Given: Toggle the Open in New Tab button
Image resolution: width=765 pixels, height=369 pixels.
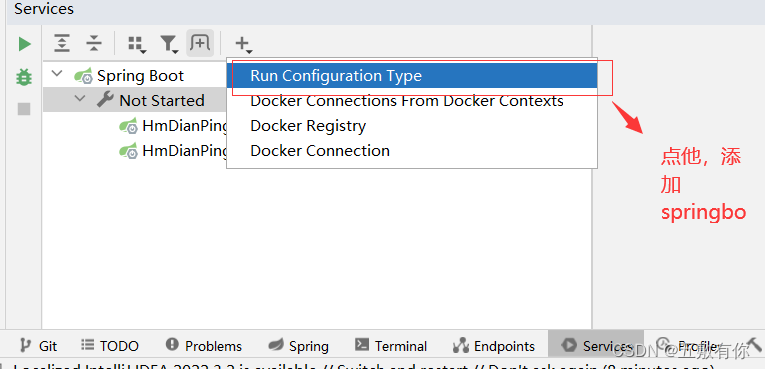Looking at the screenshot, I should pos(200,43).
